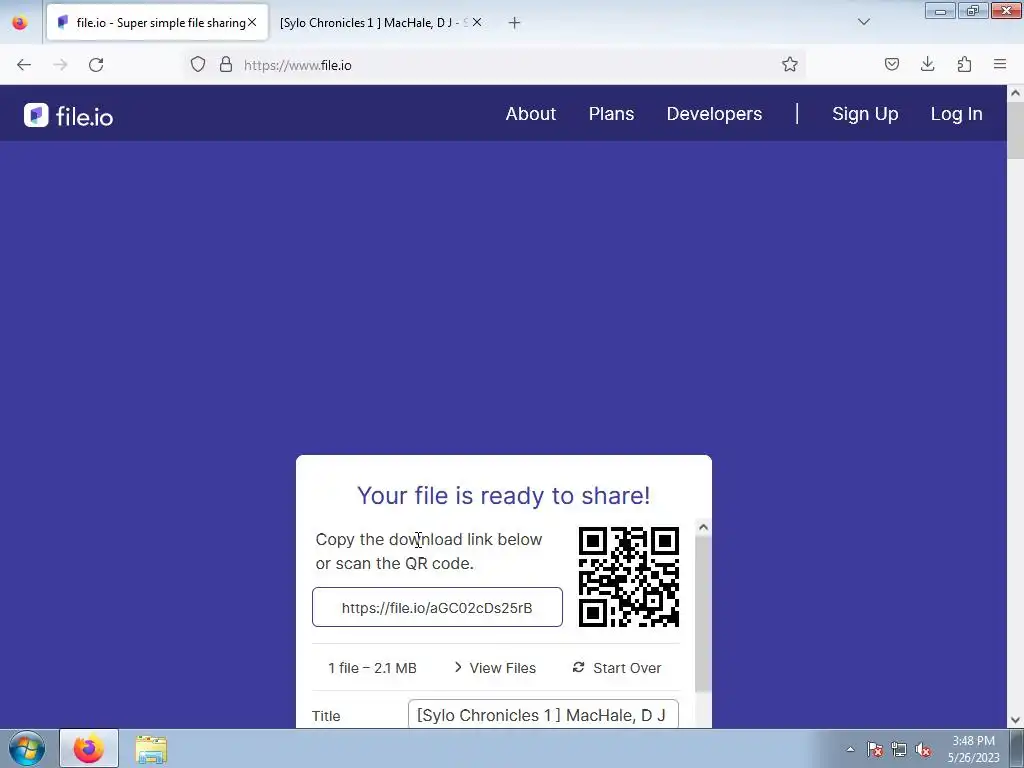Click the page scrollbar down arrow

point(1016,720)
